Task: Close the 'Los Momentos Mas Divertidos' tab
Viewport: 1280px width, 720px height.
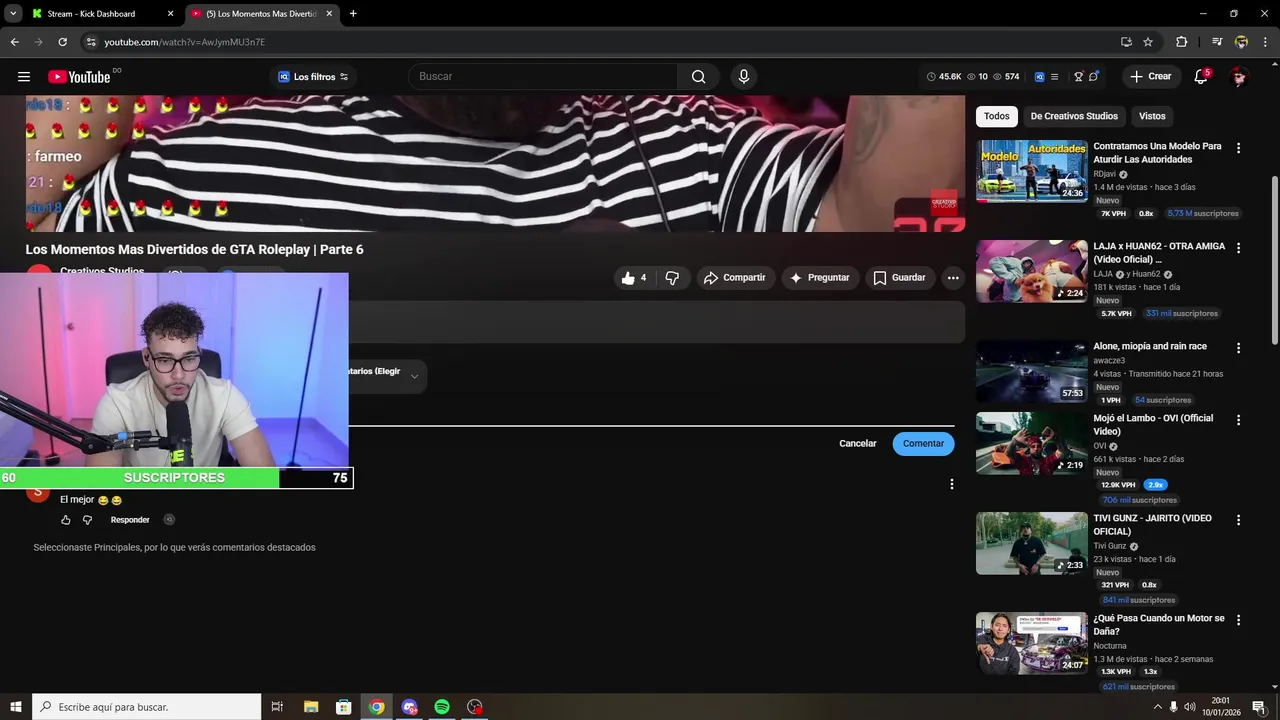Action: click(329, 14)
